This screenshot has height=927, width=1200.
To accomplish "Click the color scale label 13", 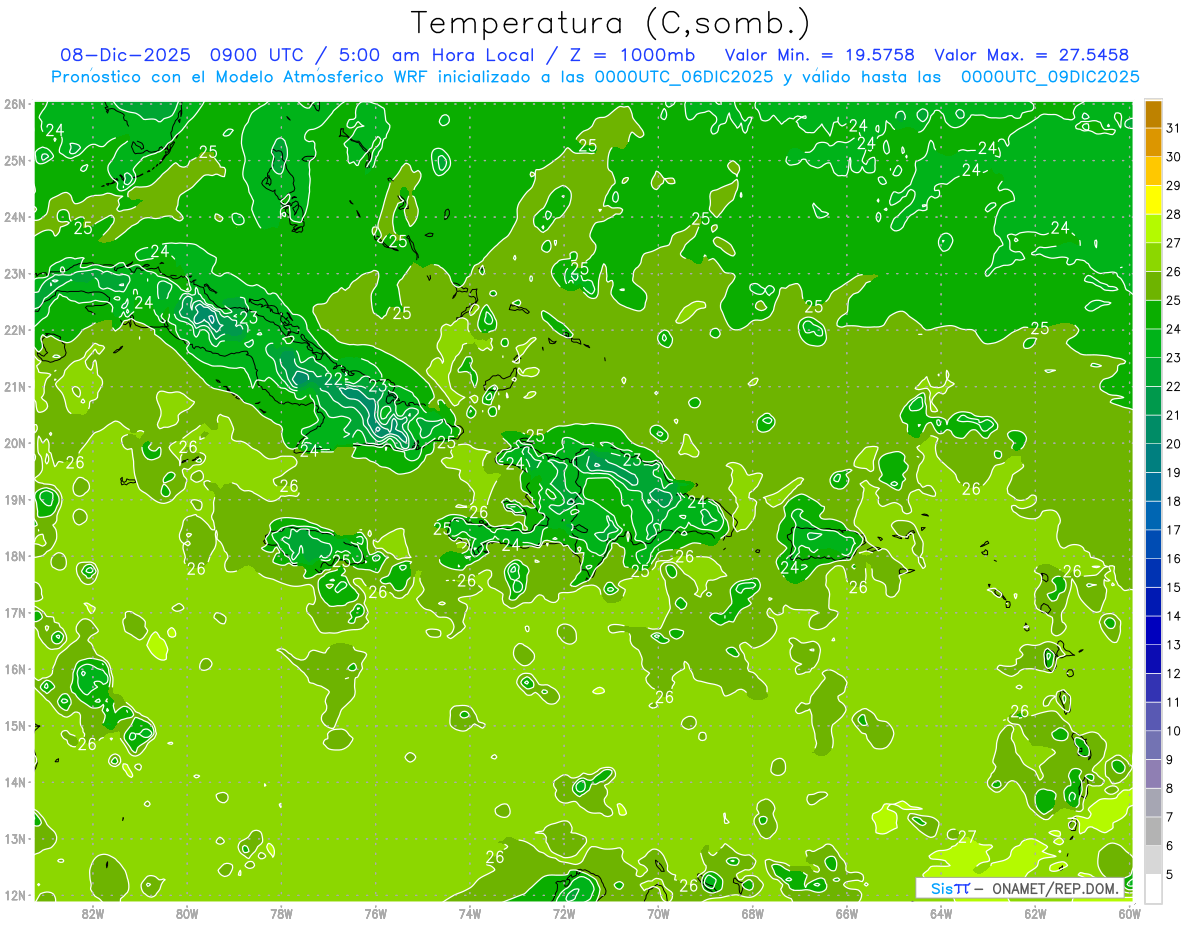I will [x=1174, y=644].
